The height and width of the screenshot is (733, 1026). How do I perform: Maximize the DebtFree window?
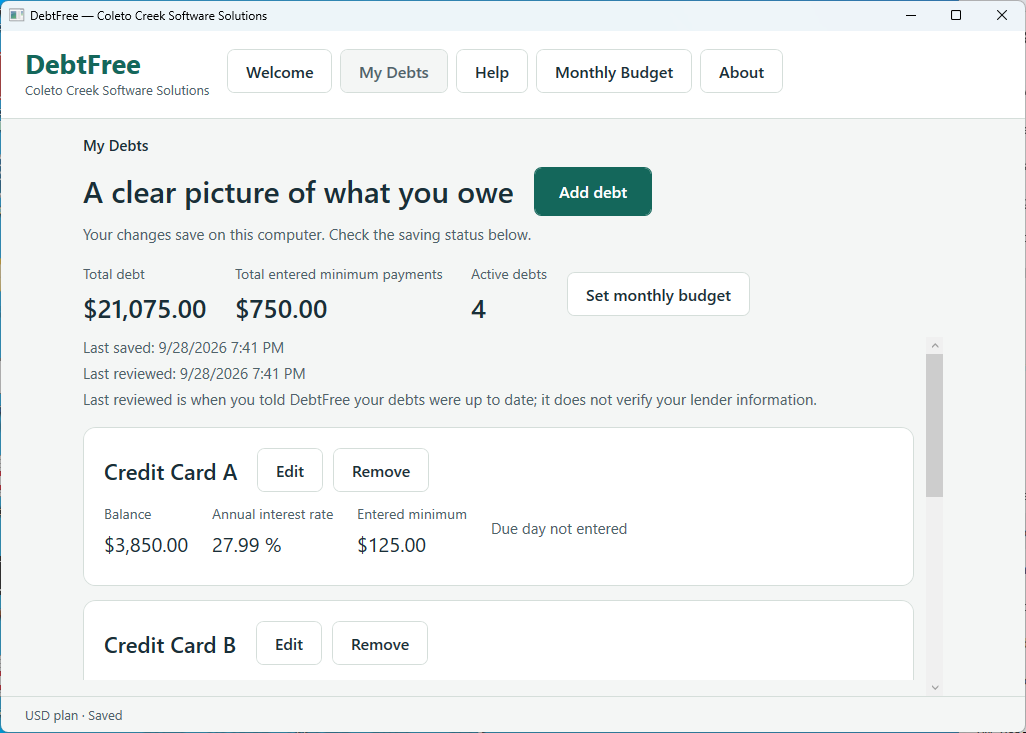click(x=956, y=15)
